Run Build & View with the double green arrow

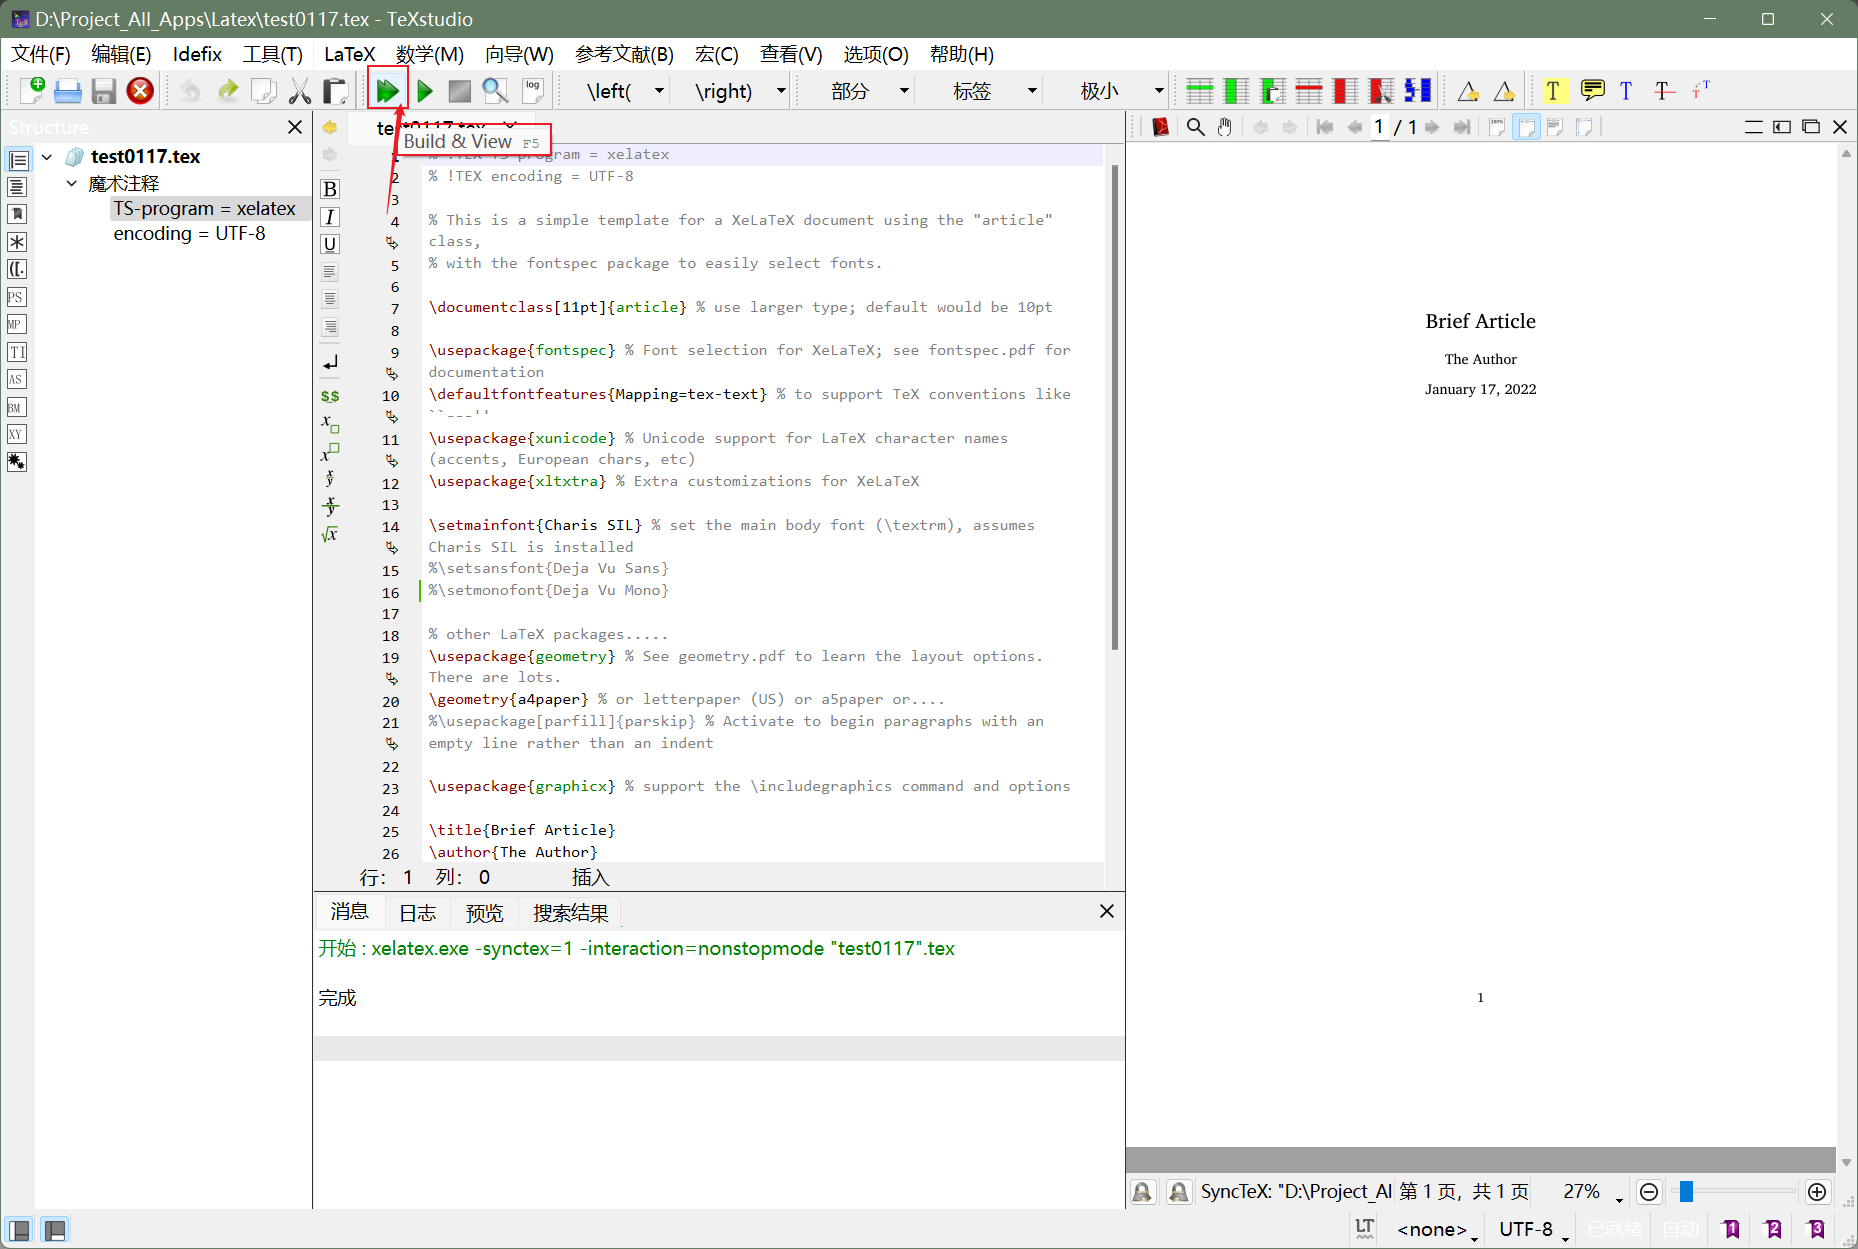point(388,90)
